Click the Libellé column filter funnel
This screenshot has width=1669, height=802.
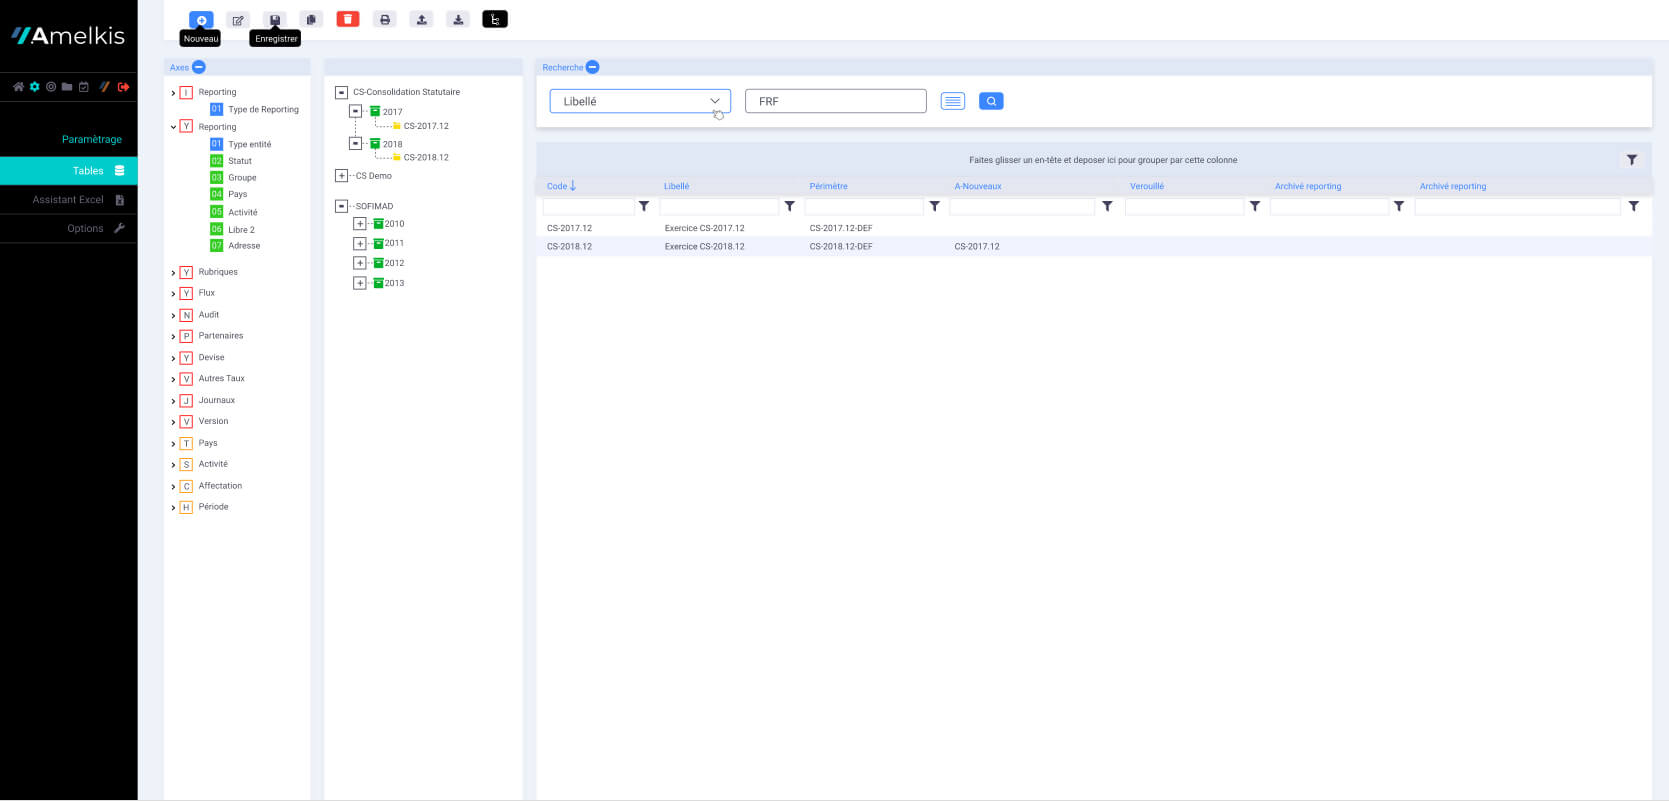(789, 206)
